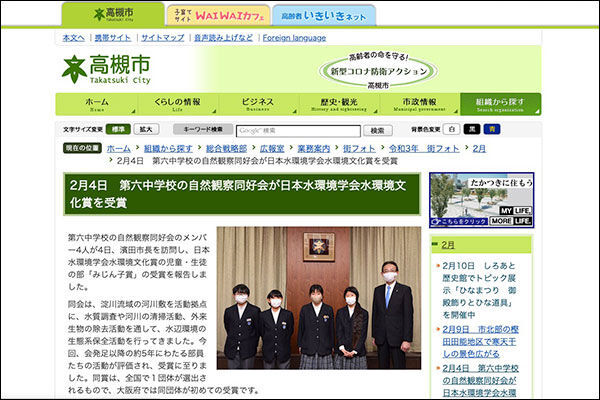Click the 検索 button
This screenshot has width=600, height=400.
pyautogui.click(x=378, y=131)
